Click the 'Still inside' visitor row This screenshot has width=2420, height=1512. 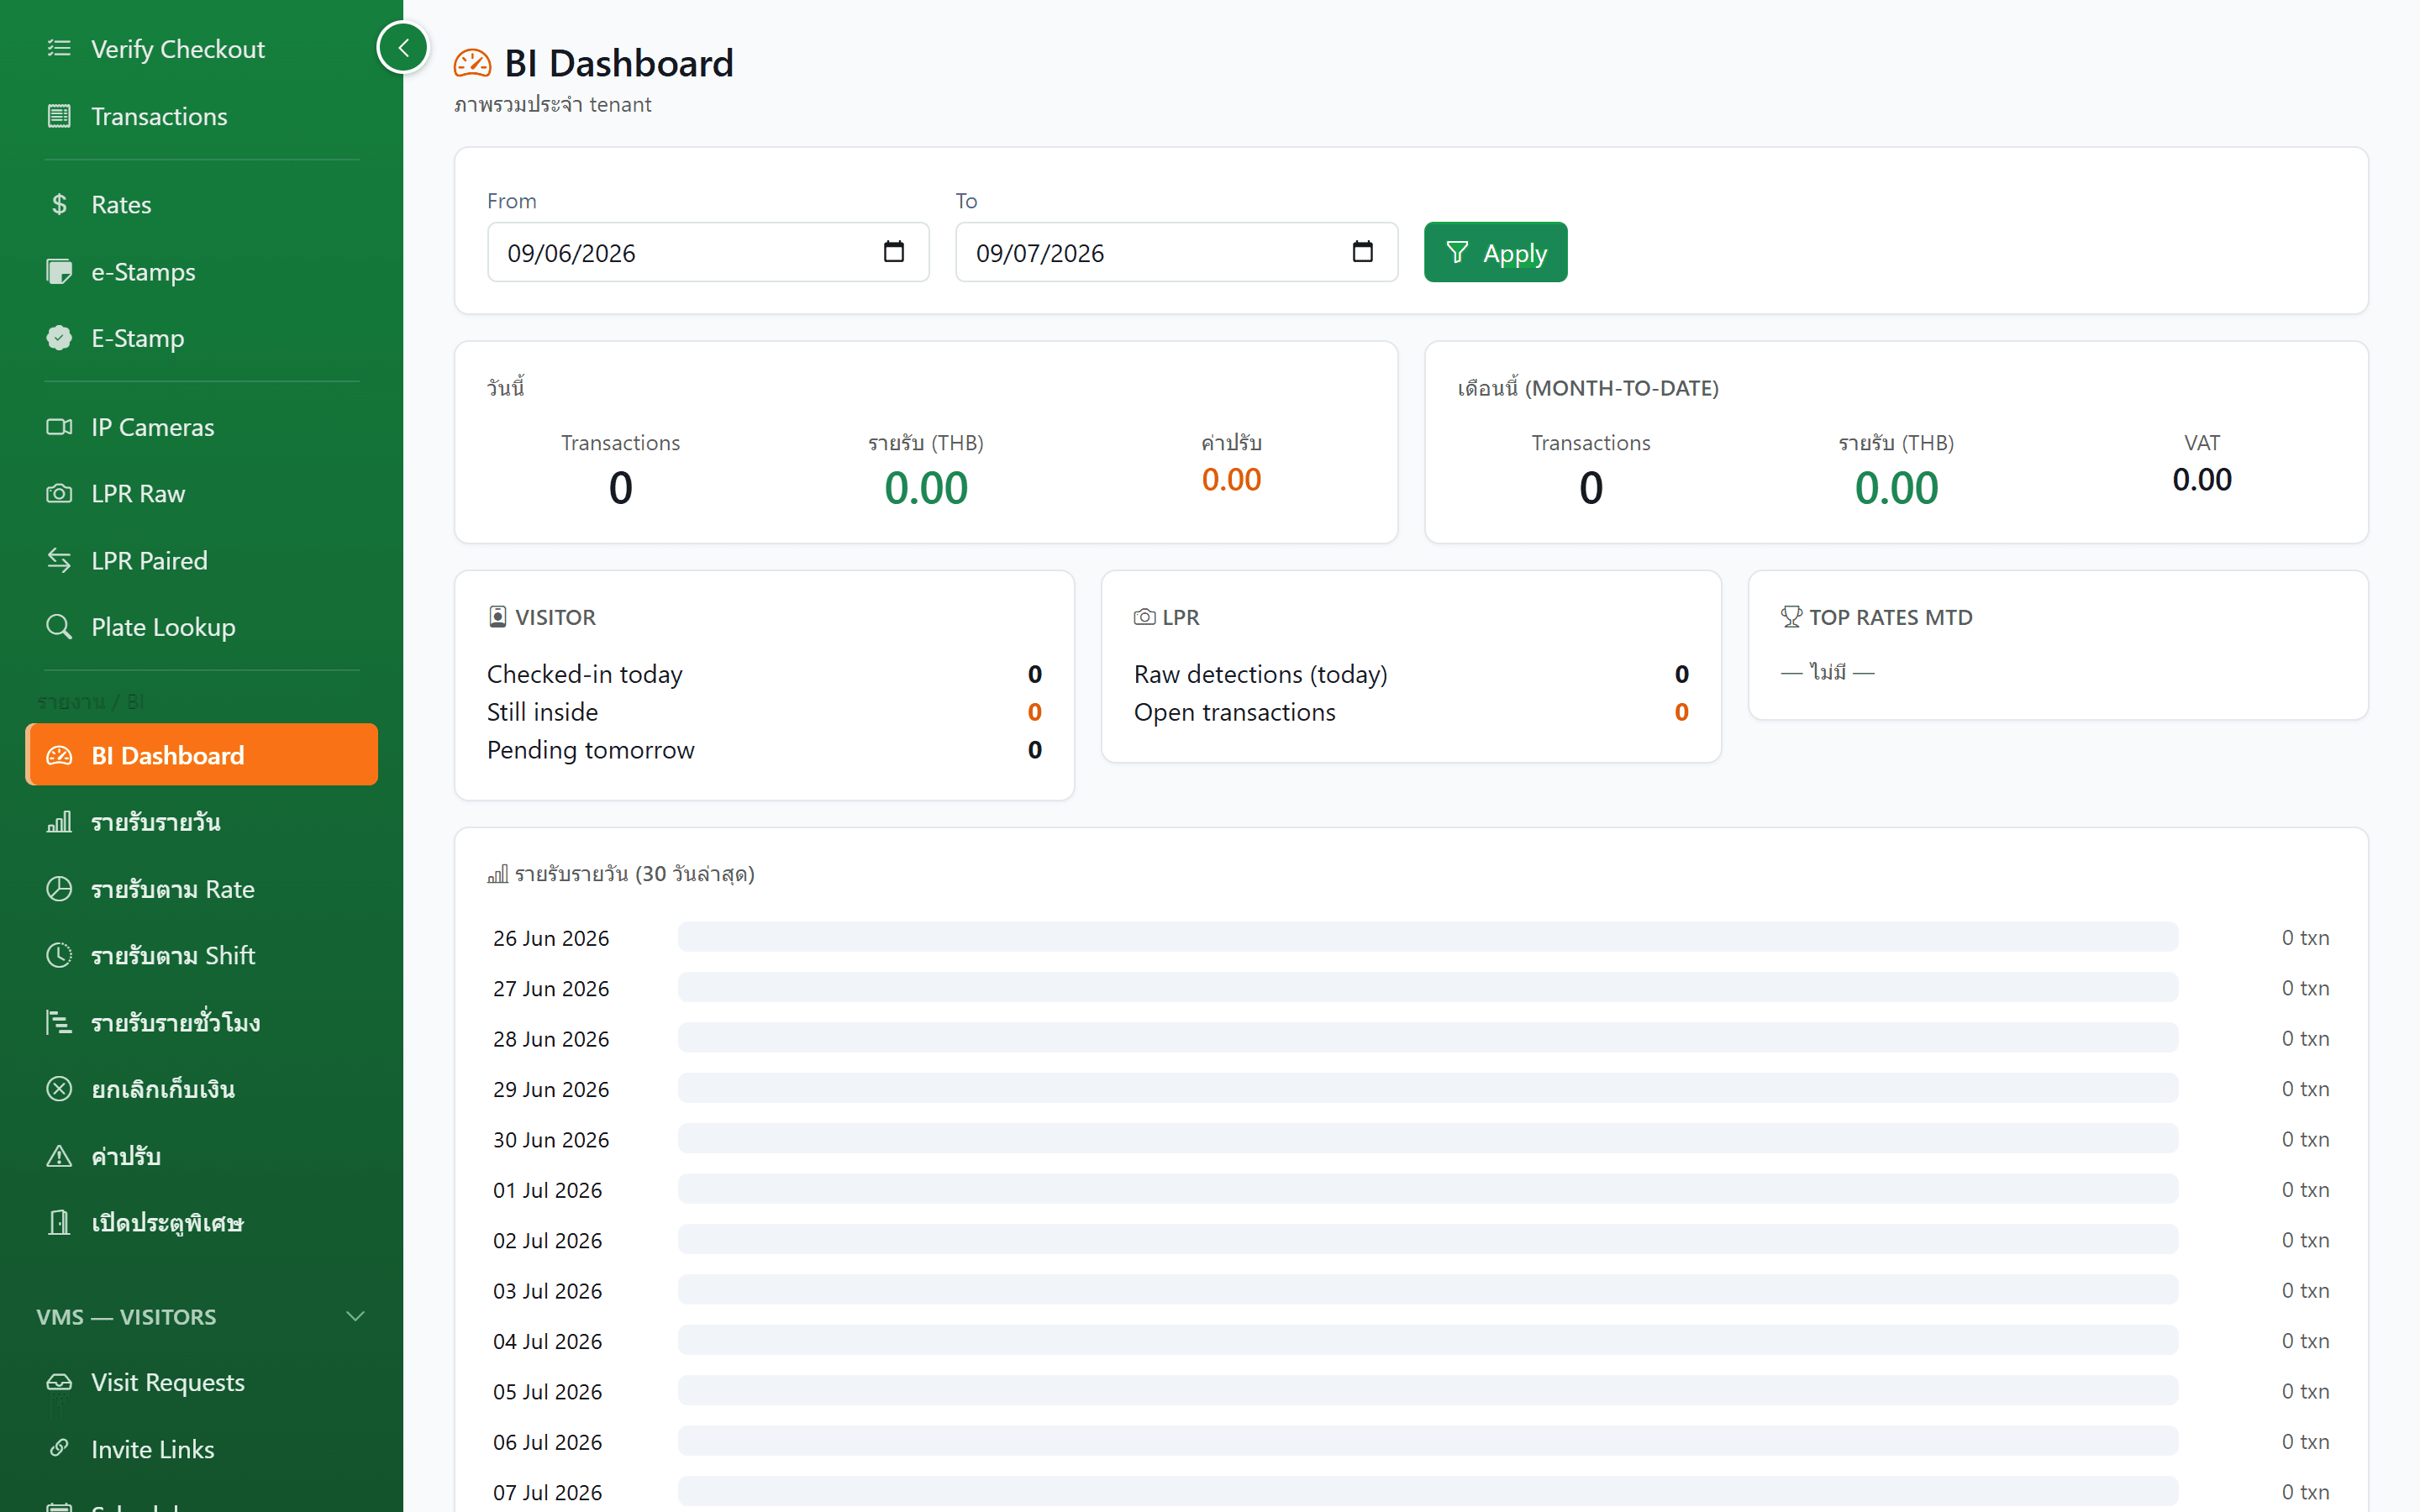click(764, 712)
